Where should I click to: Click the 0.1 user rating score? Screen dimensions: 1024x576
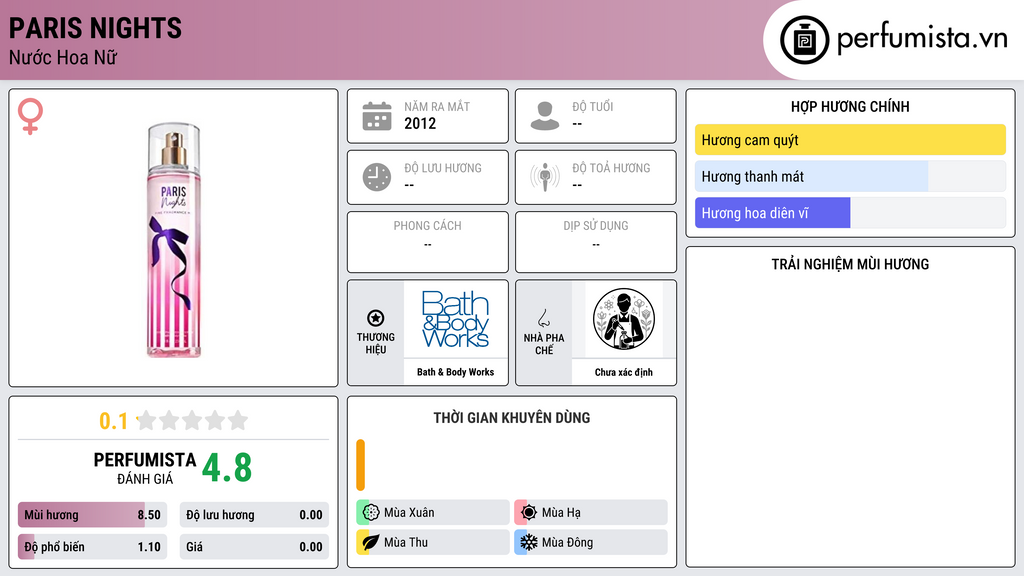(113, 421)
